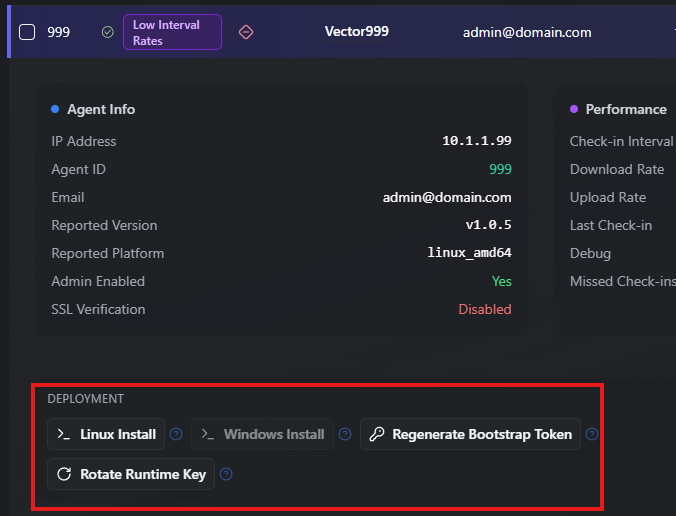676x516 pixels.
Task: Click the Upload Rate label
Action: (608, 197)
